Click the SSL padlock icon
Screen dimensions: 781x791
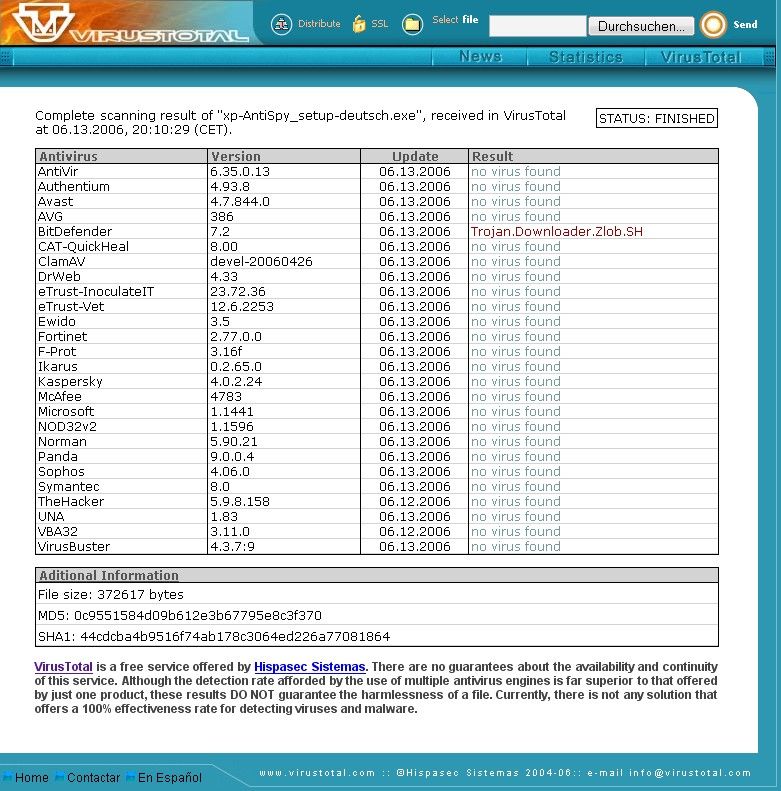coord(359,24)
